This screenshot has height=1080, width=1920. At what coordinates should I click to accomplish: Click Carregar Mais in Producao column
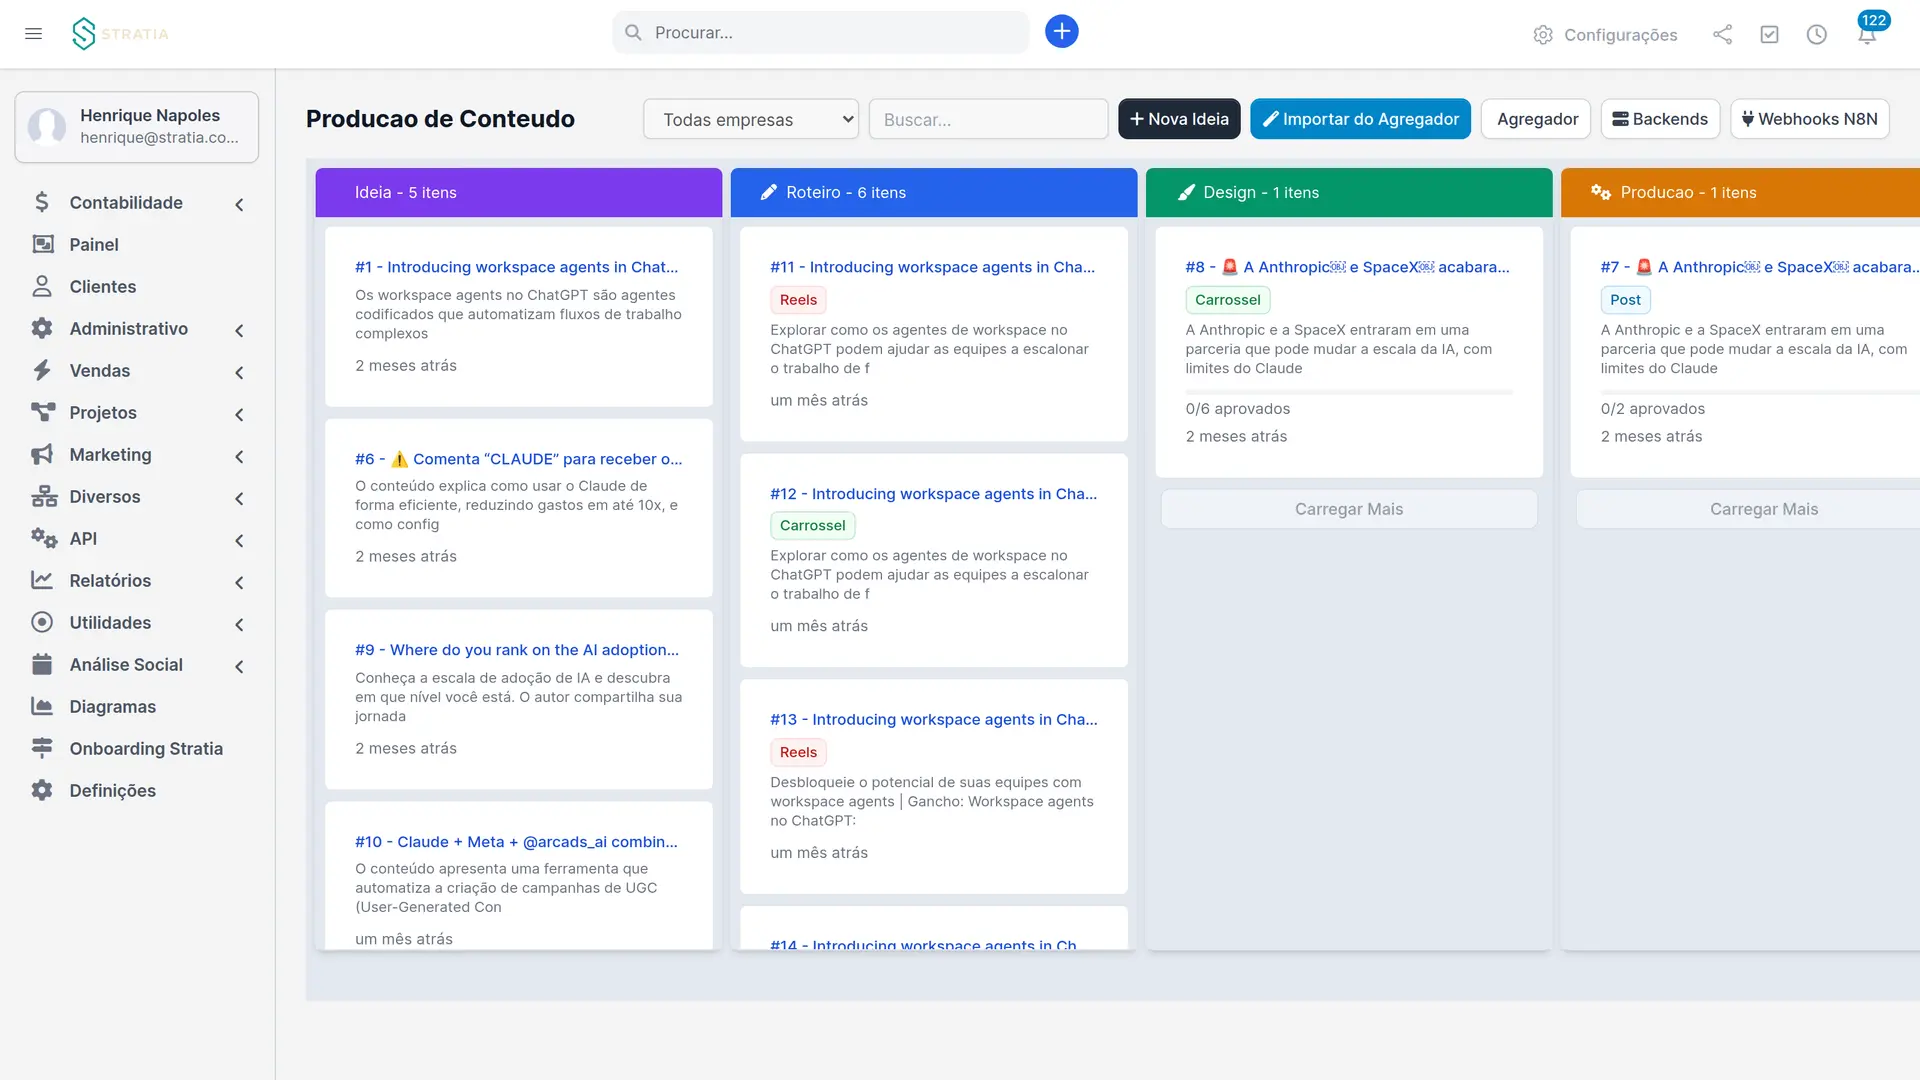[1748, 509]
